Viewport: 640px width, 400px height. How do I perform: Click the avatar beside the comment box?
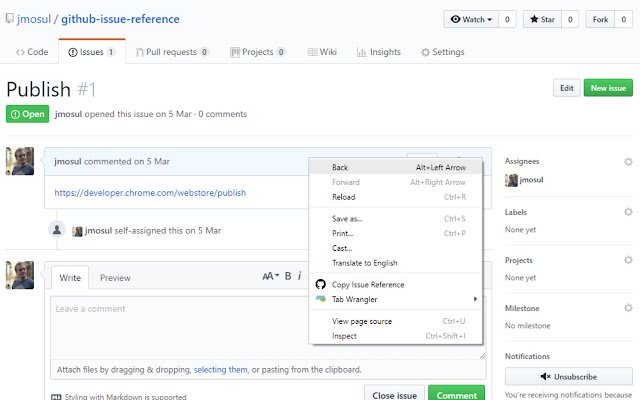[20, 275]
